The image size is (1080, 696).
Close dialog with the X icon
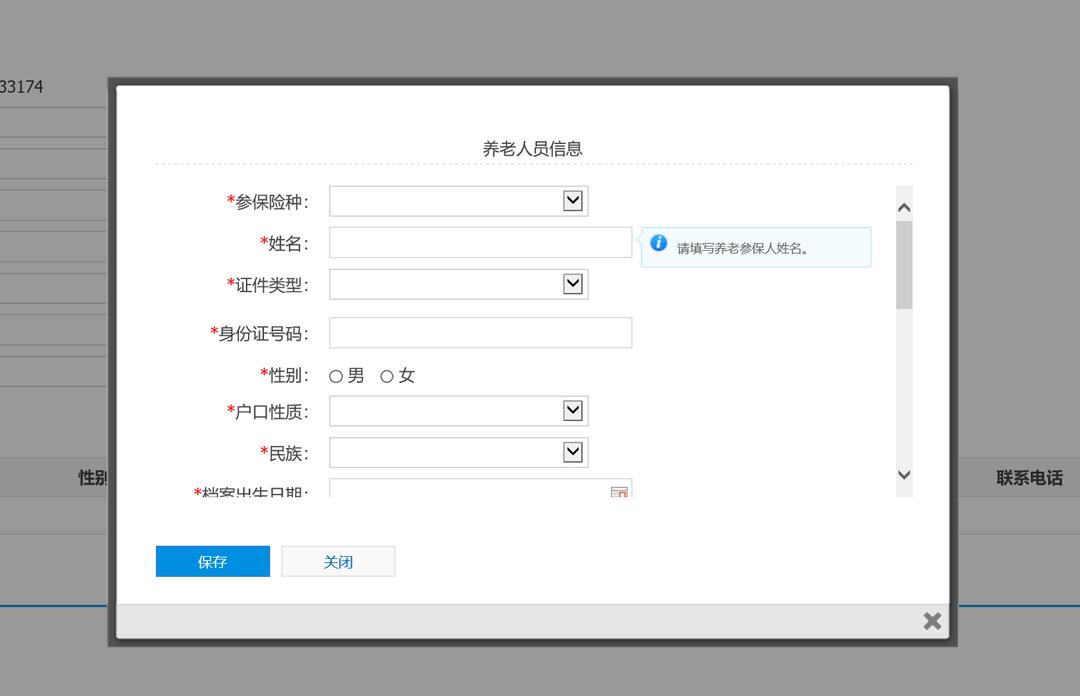(932, 621)
